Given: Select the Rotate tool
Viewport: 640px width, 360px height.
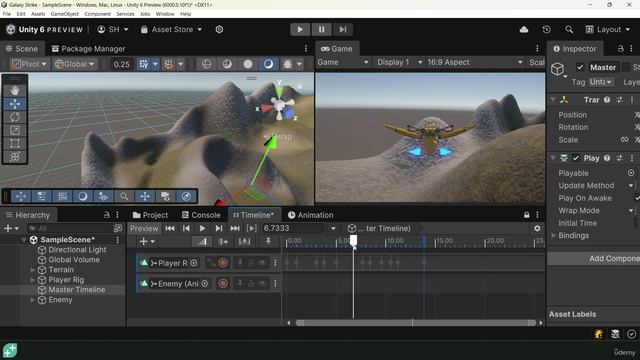Looking at the screenshot, I should click(15, 117).
